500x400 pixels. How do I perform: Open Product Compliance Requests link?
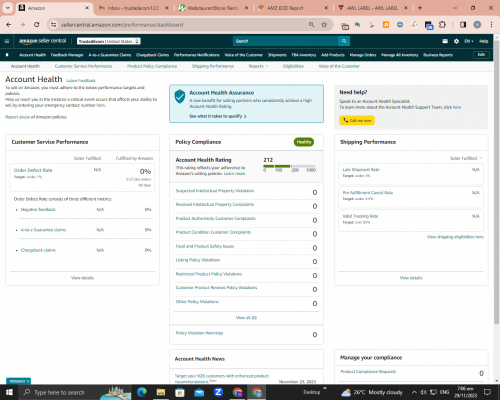tap(368, 372)
